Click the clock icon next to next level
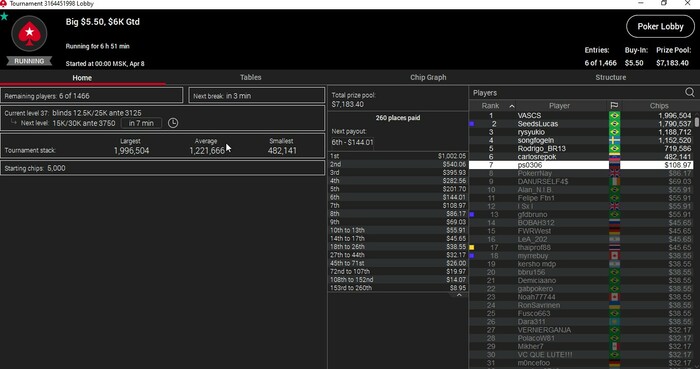The width and height of the screenshot is (700, 369). pos(173,123)
